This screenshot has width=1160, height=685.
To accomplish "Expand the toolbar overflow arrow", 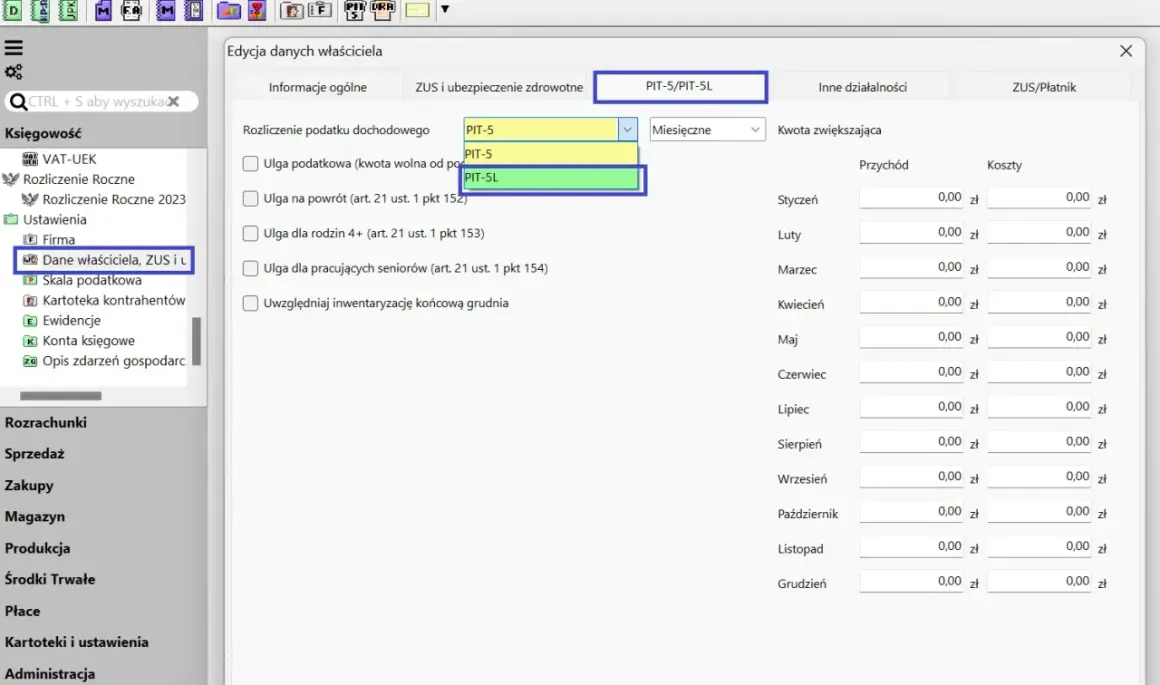I will [x=445, y=10].
